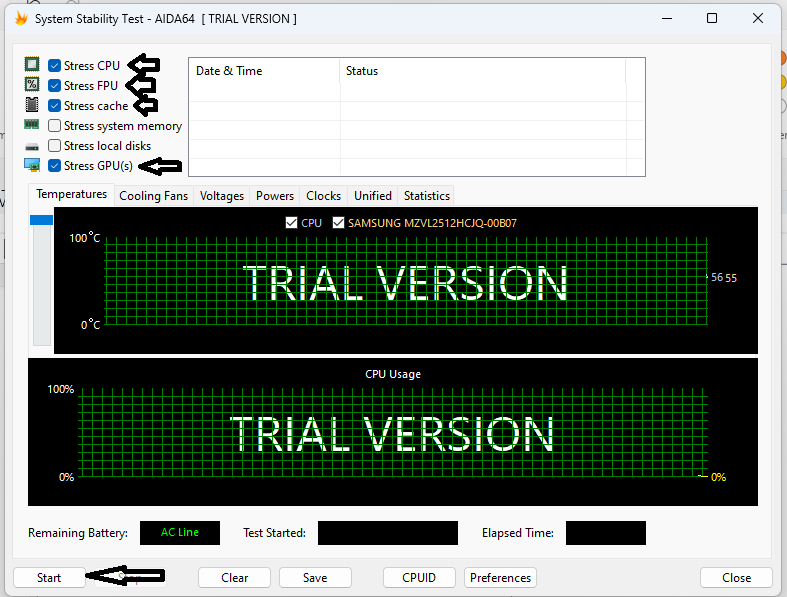The height and width of the screenshot is (597, 787).
Task: Click the 100°C axis label
Action: (x=85, y=237)
